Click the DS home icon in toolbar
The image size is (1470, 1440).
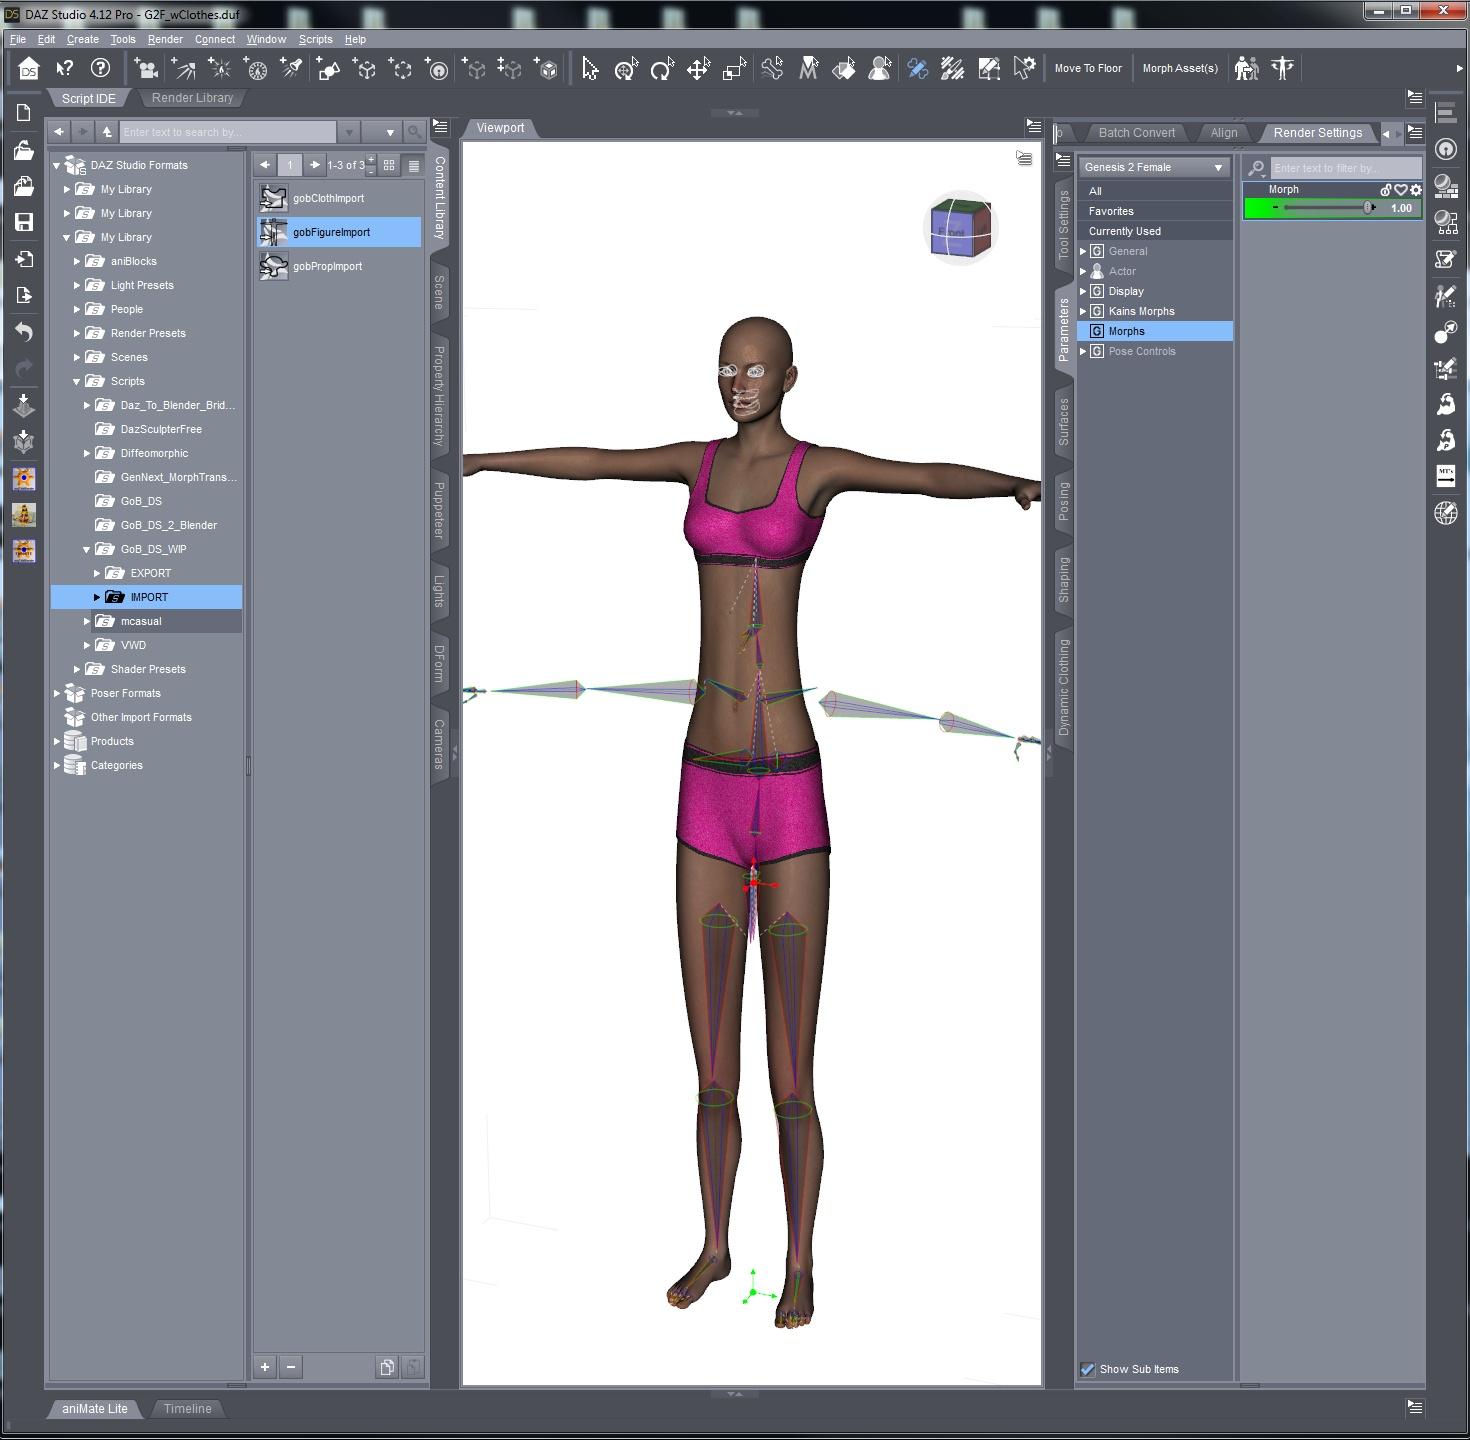coord(28,69)
